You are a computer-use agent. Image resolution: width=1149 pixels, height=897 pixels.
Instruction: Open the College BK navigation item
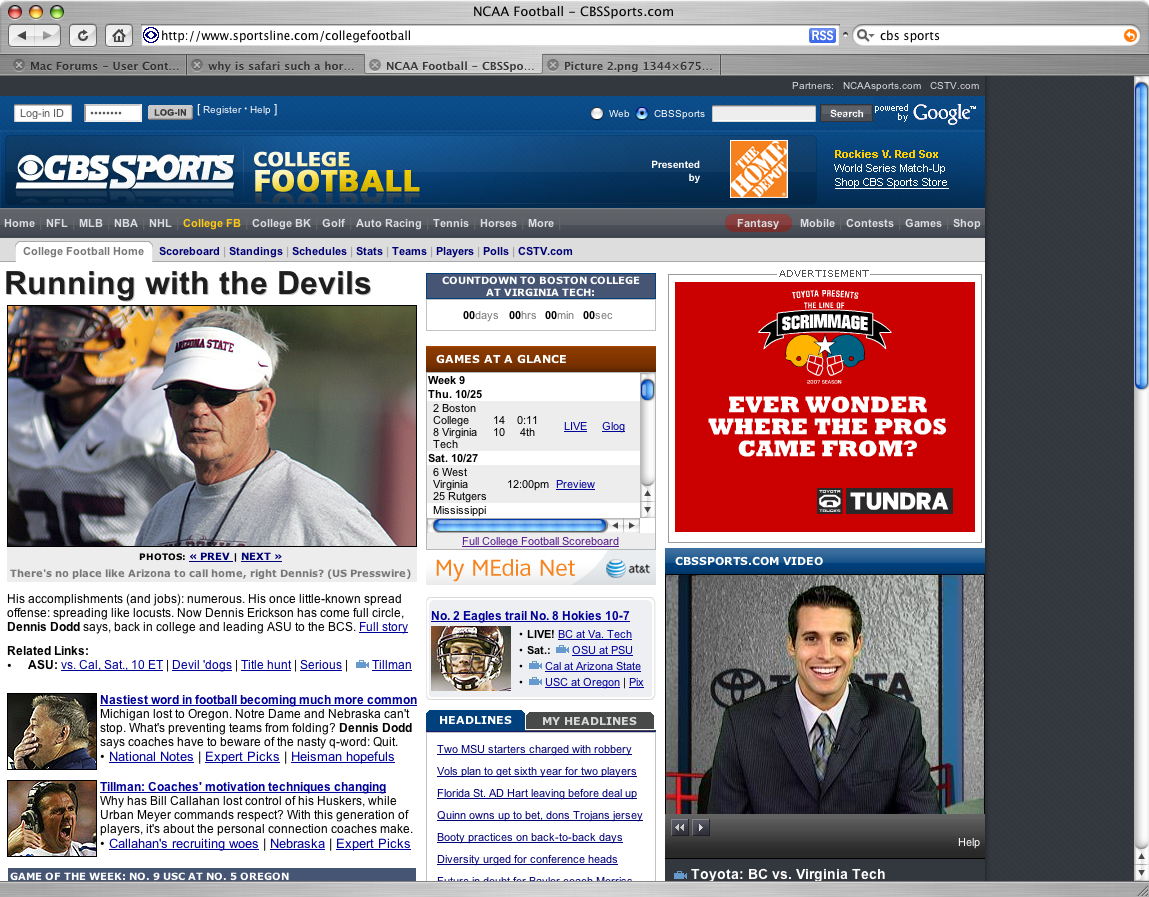[x=281, y=224]
